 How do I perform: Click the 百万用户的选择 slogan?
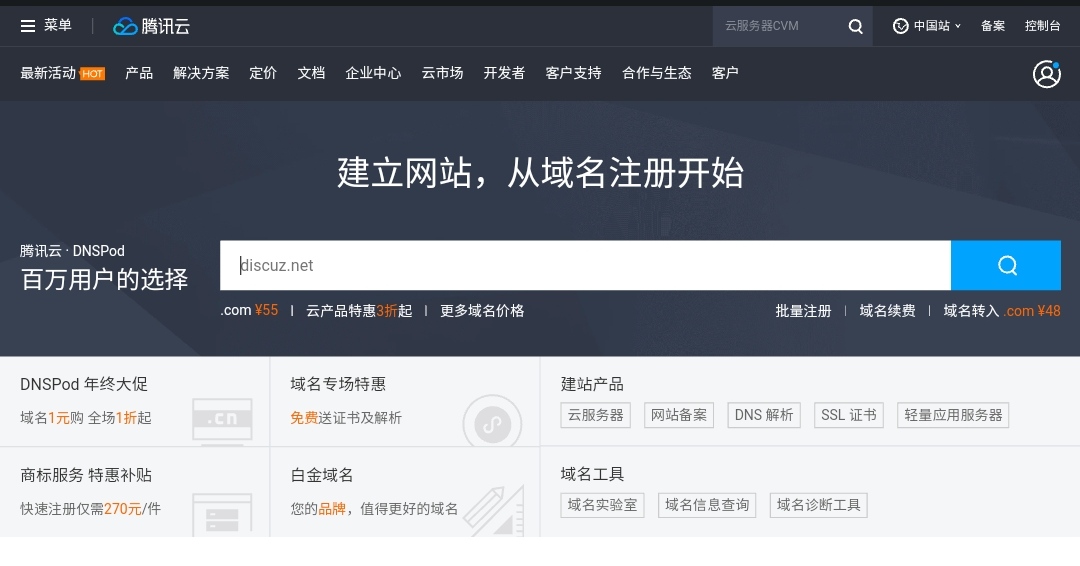[x=104, y=280]
